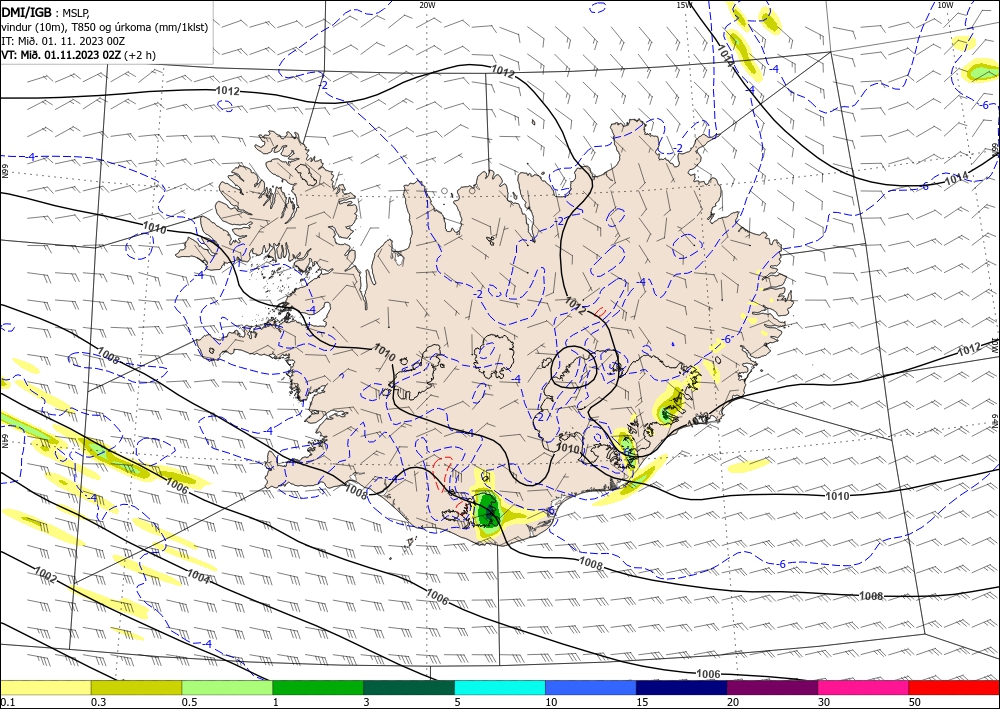Click 'vindur (10m), T850 og úrkoma' line
The height and width of the screenshot is (709, 1000).
tap(105, 27)
